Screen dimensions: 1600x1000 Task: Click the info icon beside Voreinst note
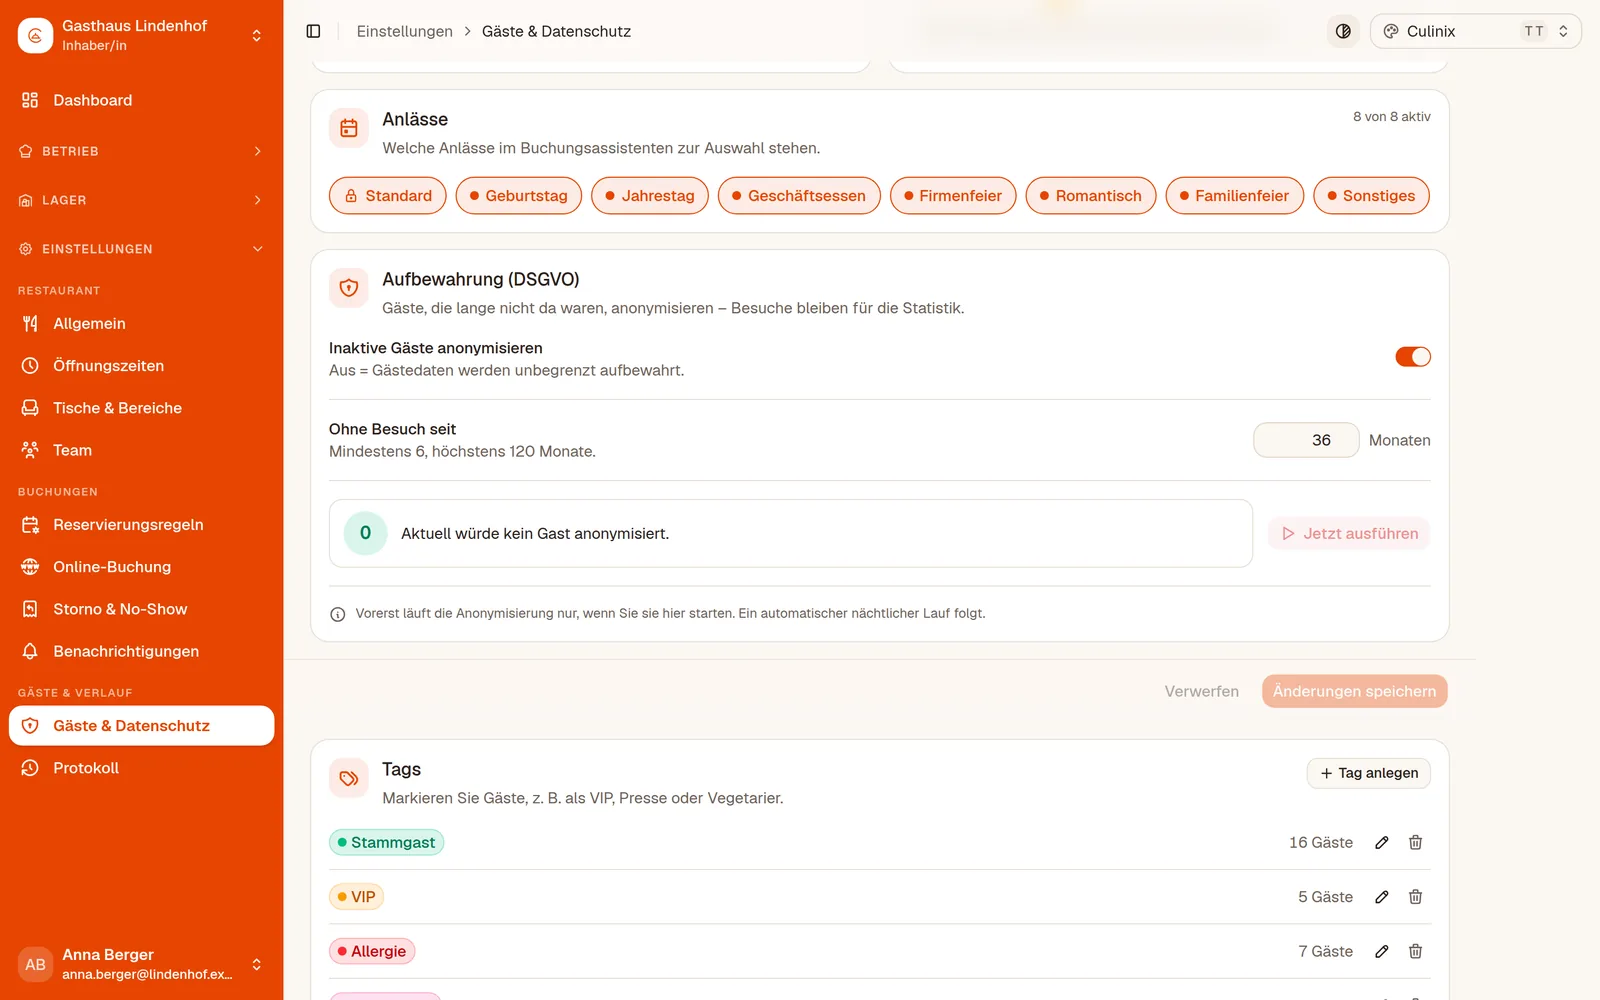click(x=338, y=614)
